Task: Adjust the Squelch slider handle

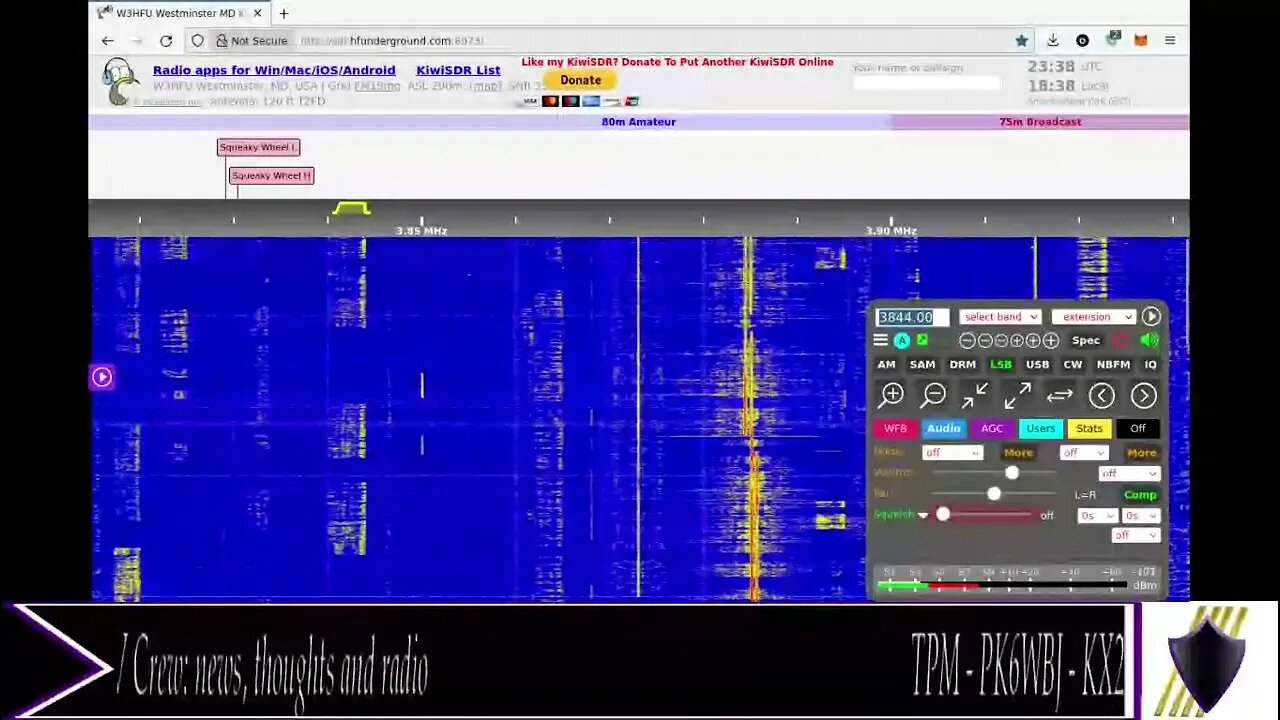Action: (943, 515)
